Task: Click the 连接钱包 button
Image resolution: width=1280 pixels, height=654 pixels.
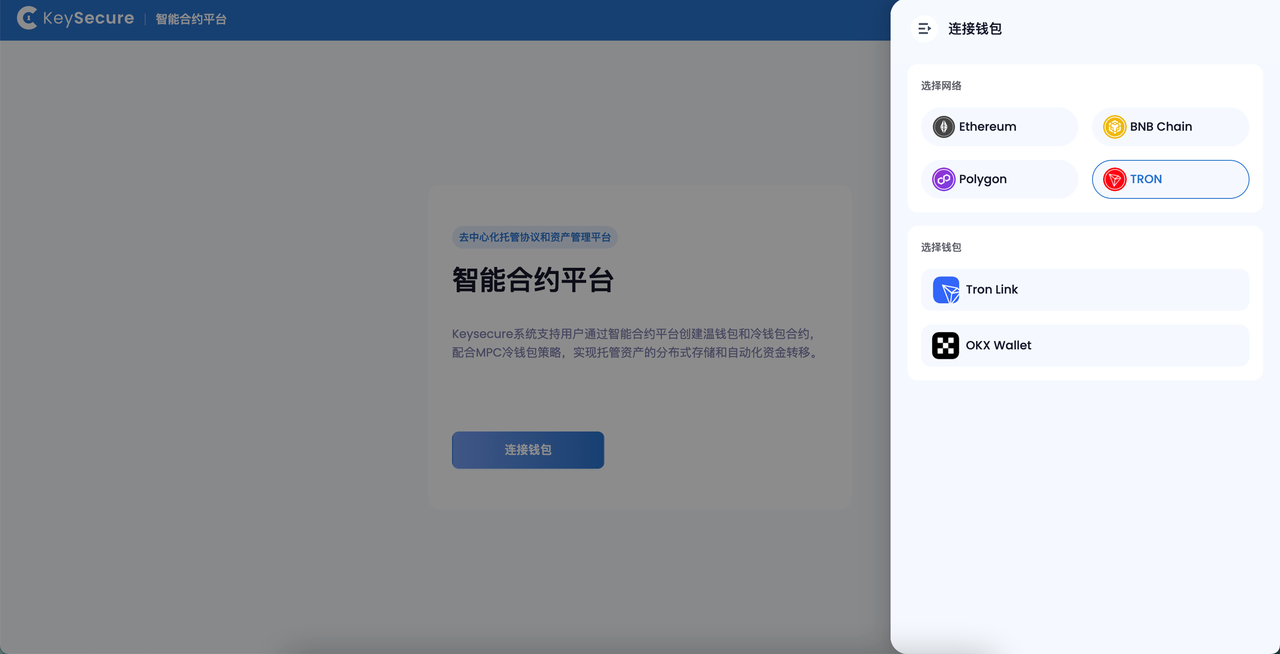Action: pyautogui.click(x=527, y=449)
